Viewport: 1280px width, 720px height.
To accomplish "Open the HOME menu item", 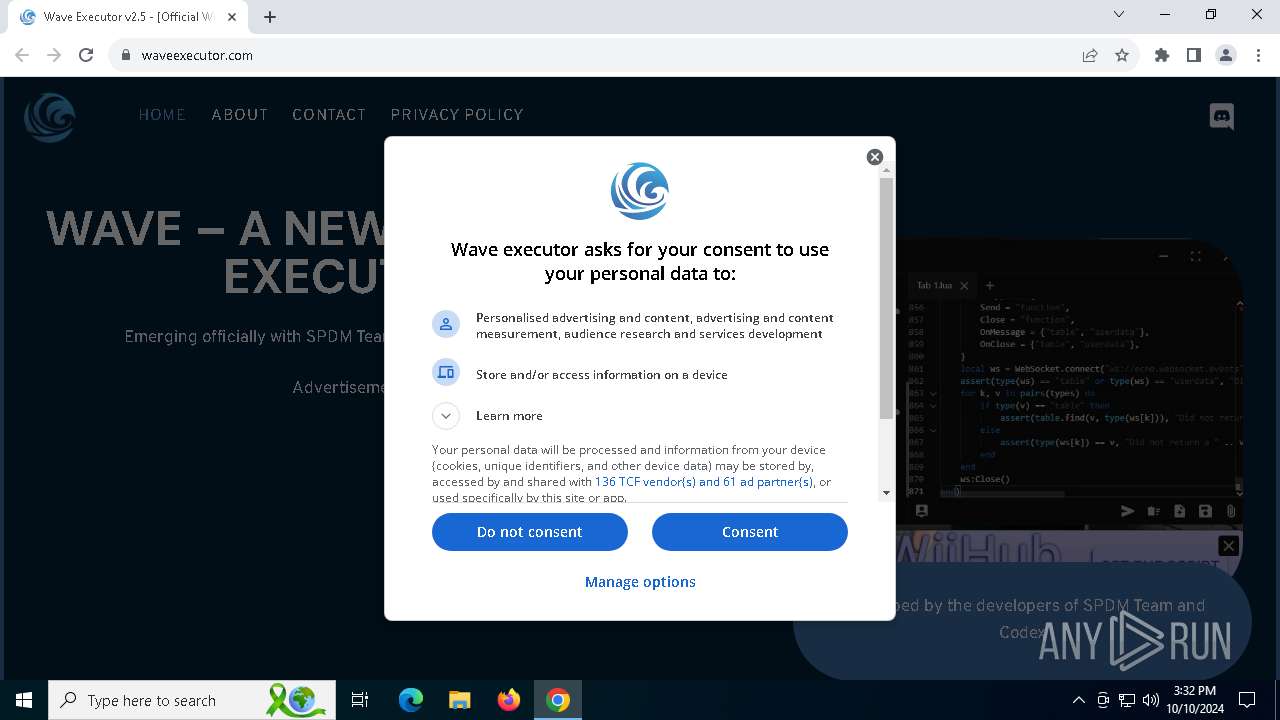I will [x=162, y=115].
